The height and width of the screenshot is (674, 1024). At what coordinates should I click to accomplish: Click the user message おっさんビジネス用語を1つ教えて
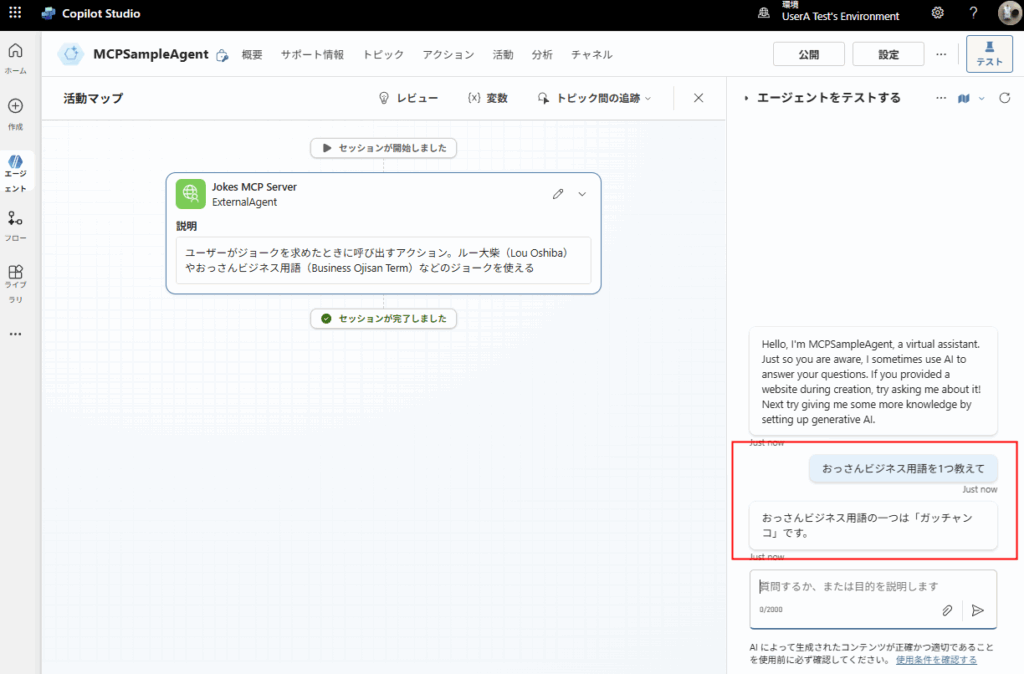pyautogui.click(x=903, y=468)
